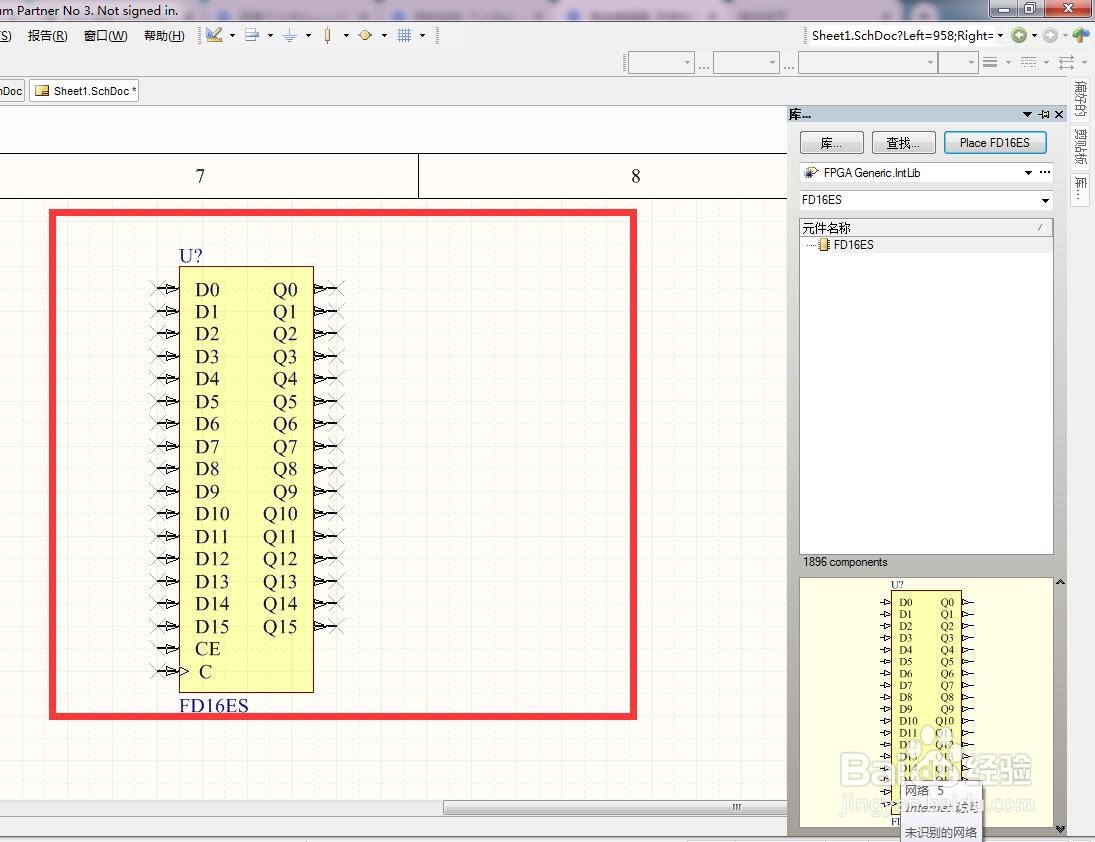Screen dimensions: 1095x842
Task: Click the line weight formatting icon
Action: pos(990,63)
